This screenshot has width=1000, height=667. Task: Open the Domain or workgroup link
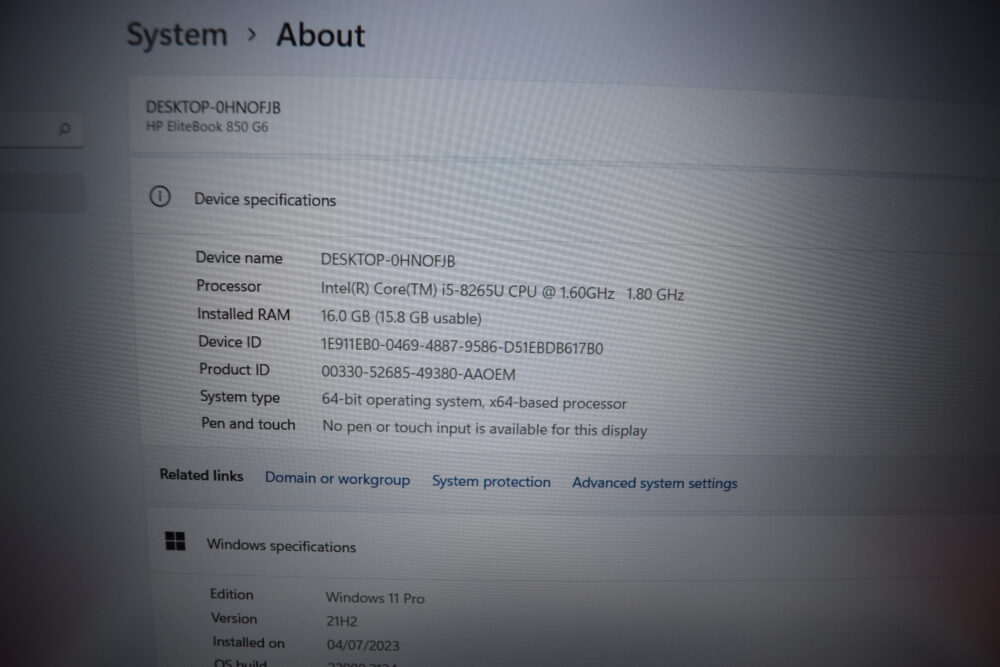click(337, 478)
